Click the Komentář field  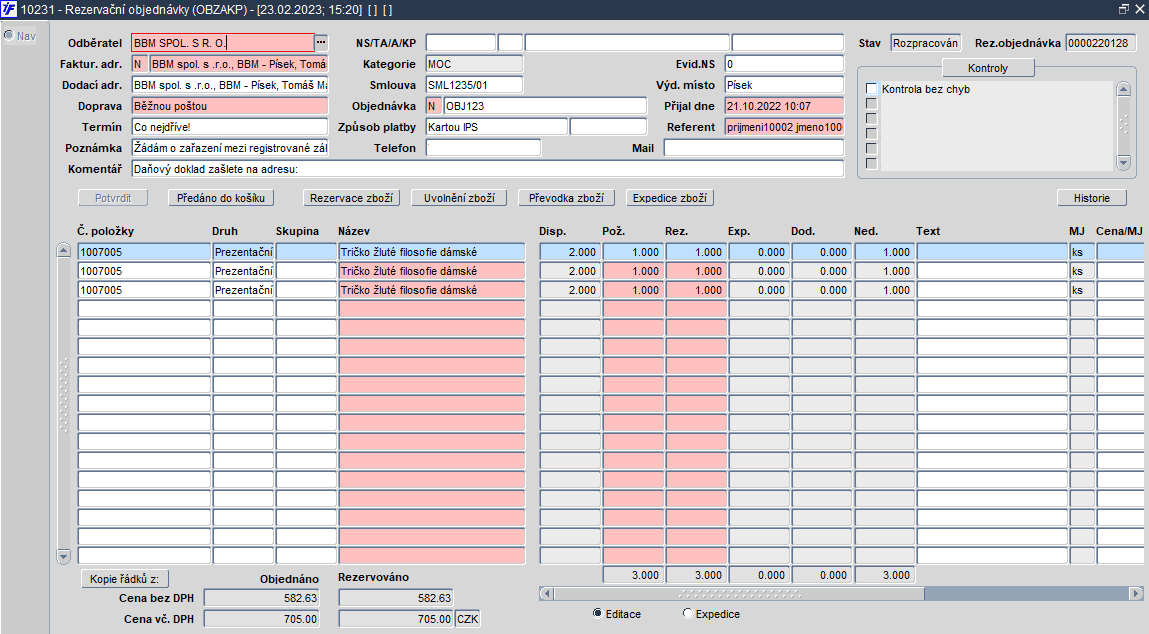pyautogui.click(x=488, y=169)
